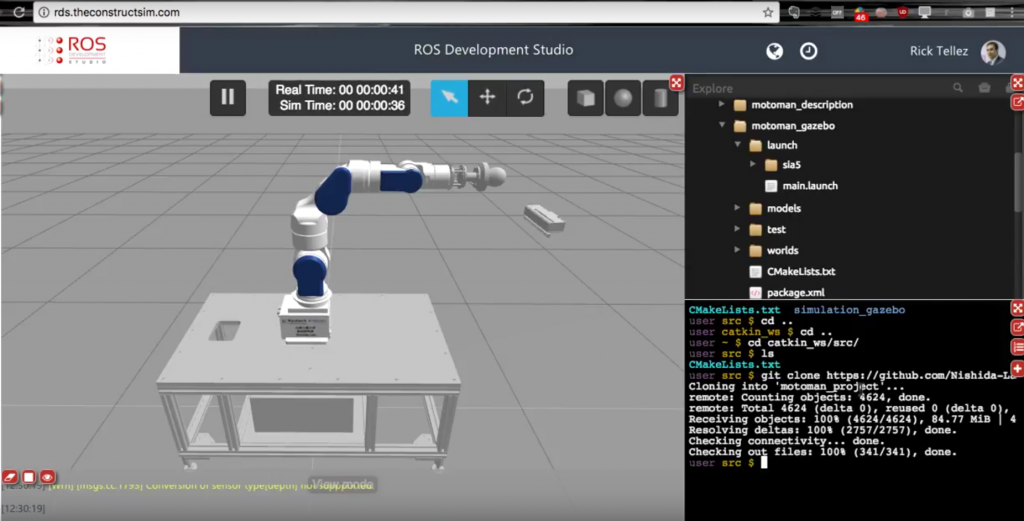Select the arrow selection tool

[449, 97]
